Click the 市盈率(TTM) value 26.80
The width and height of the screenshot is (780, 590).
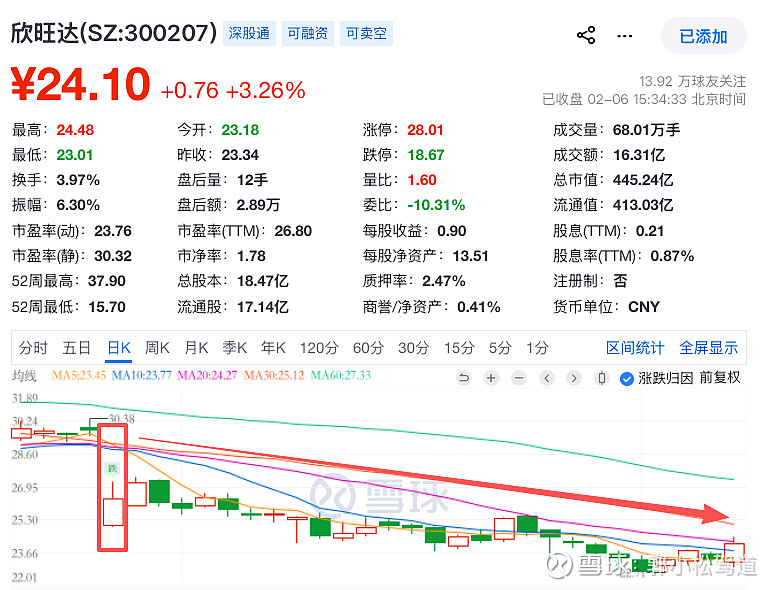point(293,231)
